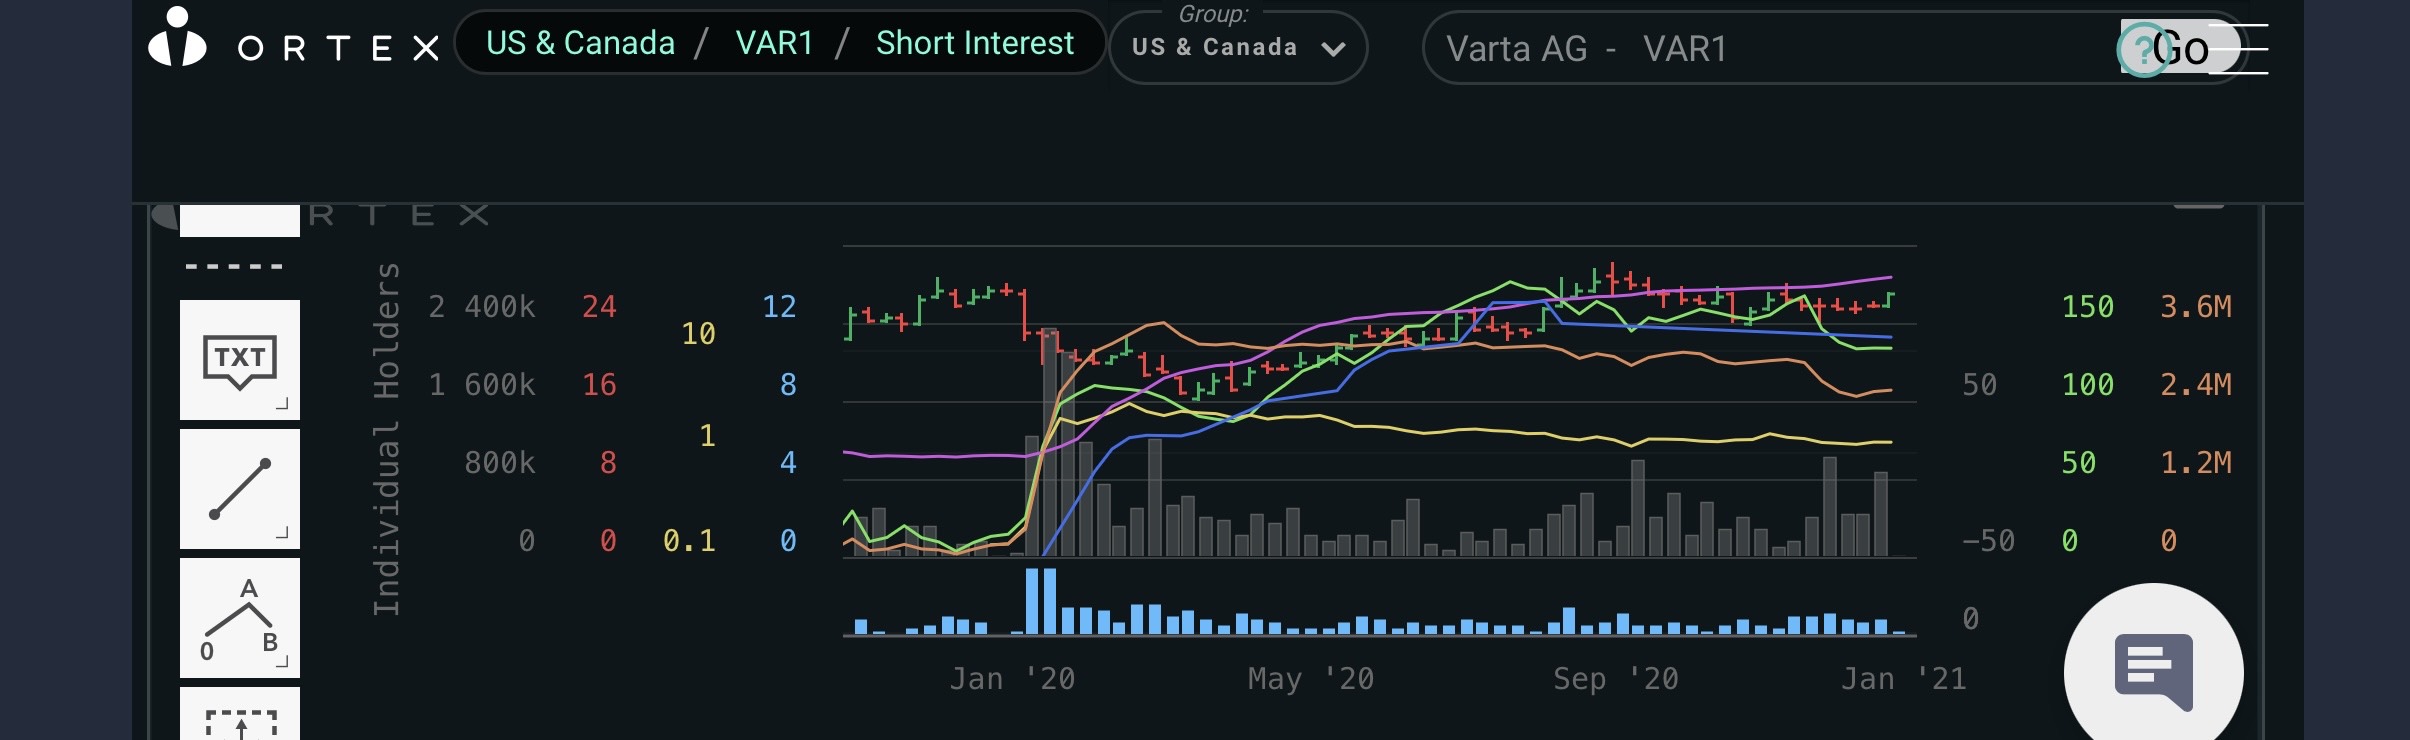Screen dimensions: 2410x740
Task: Click the Jan '20 date label
Action: click(x=1012, y=679)
